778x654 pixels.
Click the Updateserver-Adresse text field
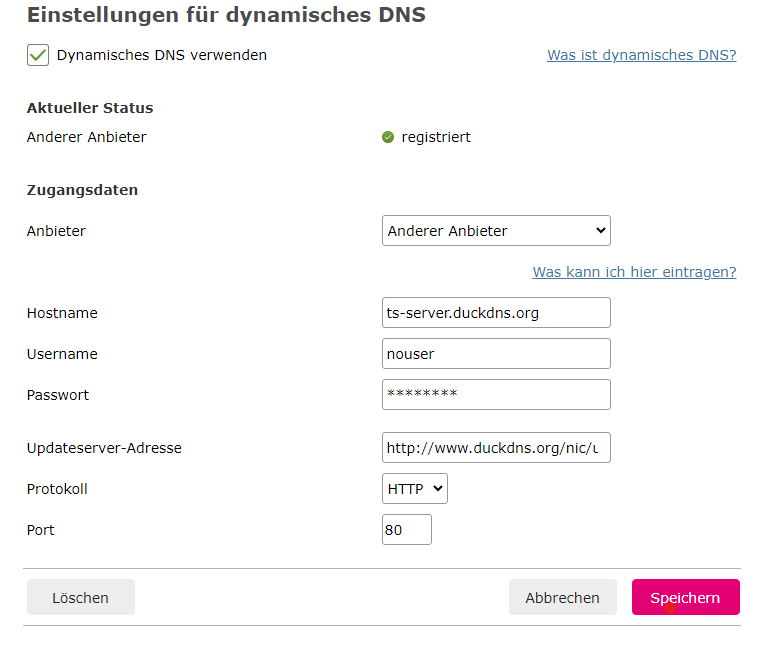(x=496, y=448)
